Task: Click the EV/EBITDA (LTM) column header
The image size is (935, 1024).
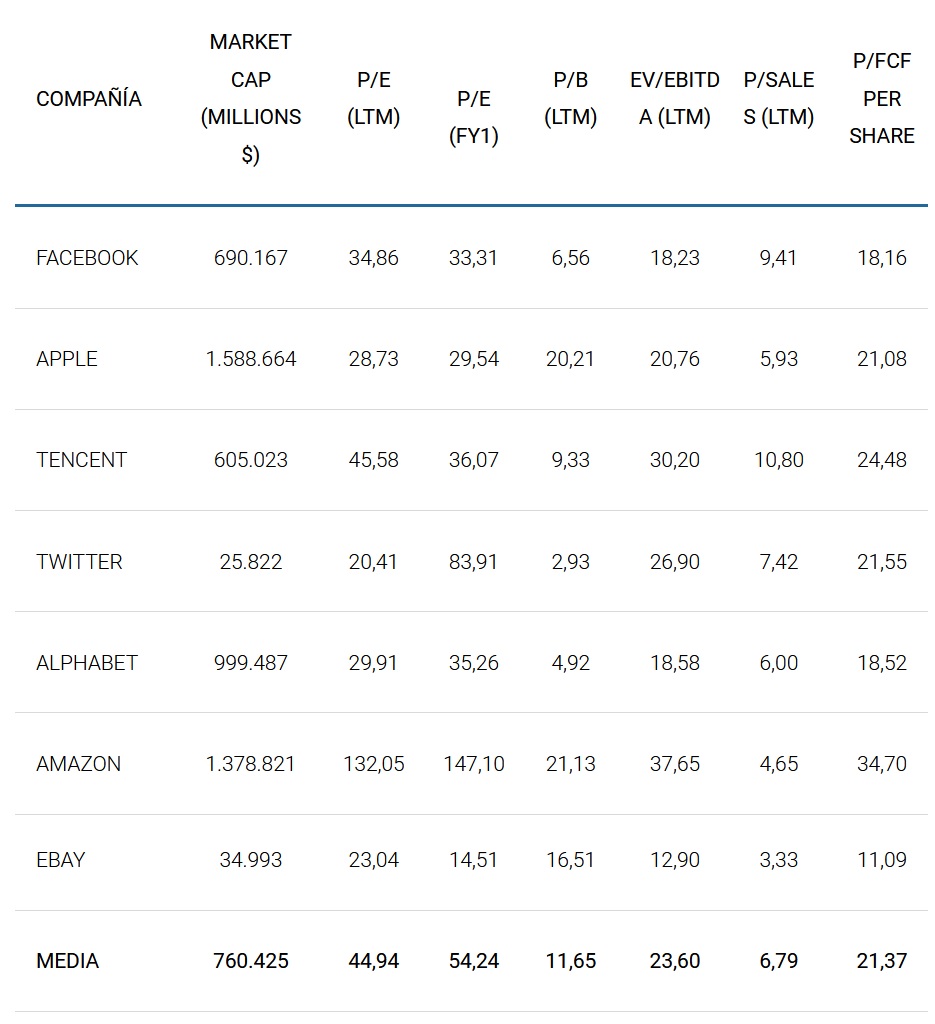Action: pos(675,98)
